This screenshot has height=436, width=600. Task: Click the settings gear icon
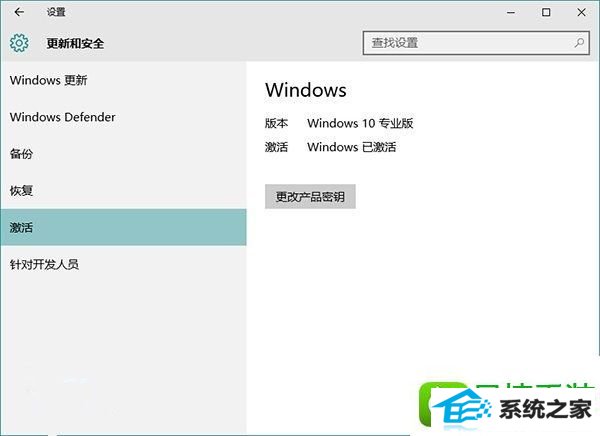coord(19,43)
